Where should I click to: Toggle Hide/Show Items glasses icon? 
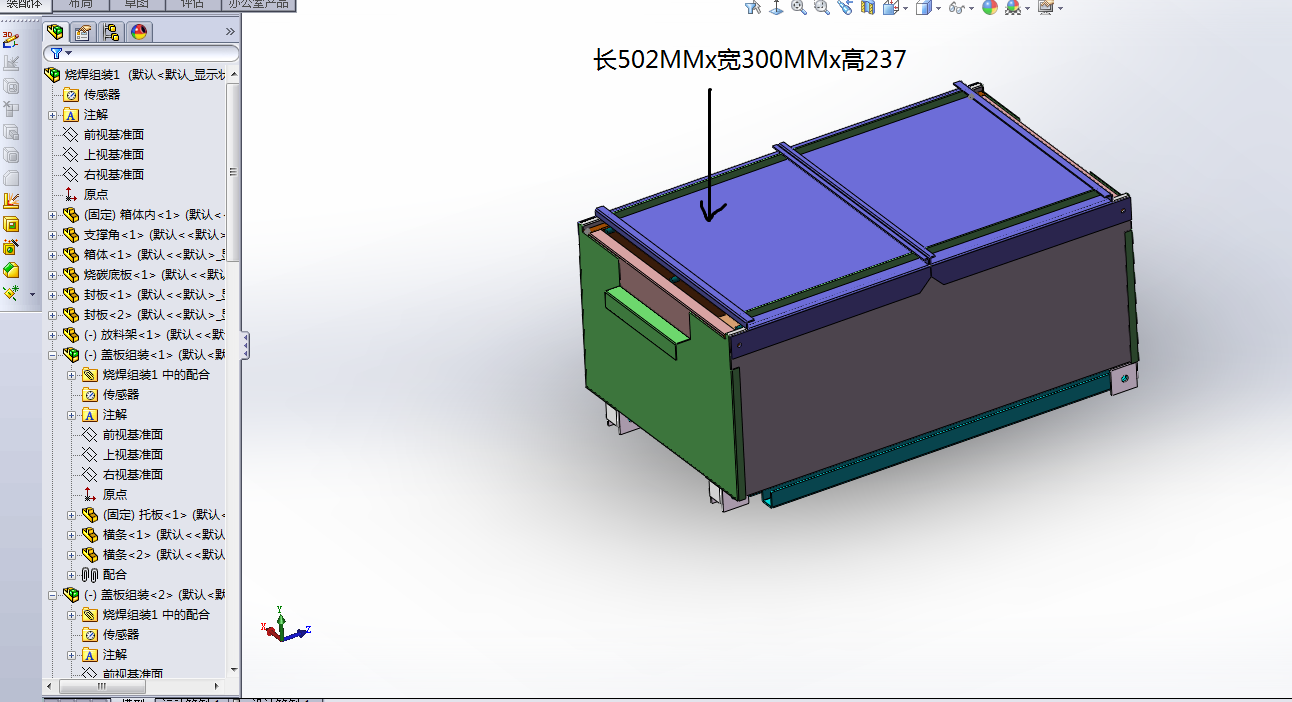click(956, 8)
